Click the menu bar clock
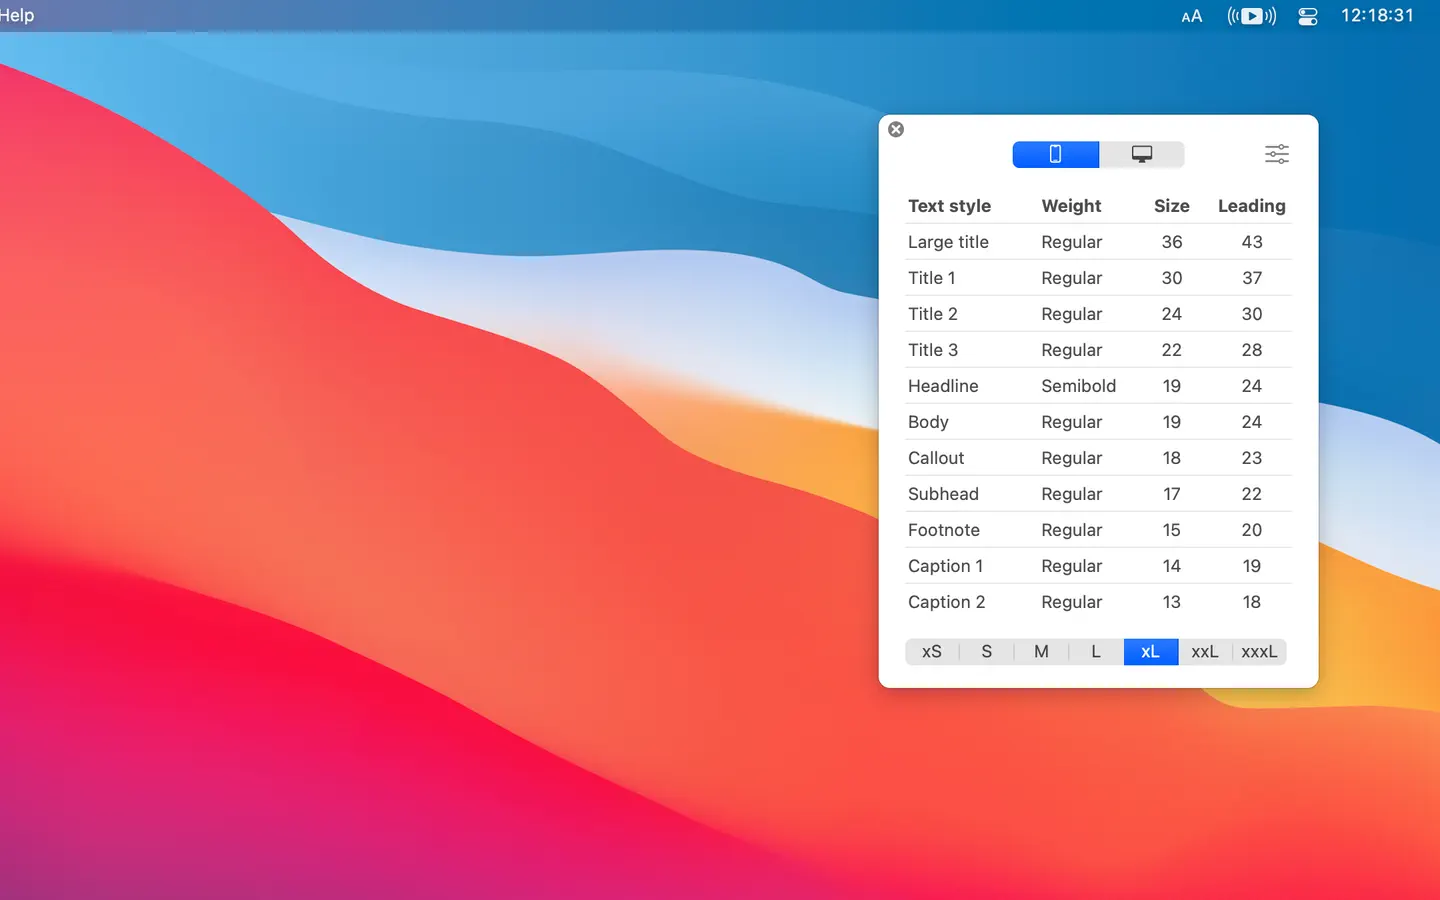 tap(1377, 15)
